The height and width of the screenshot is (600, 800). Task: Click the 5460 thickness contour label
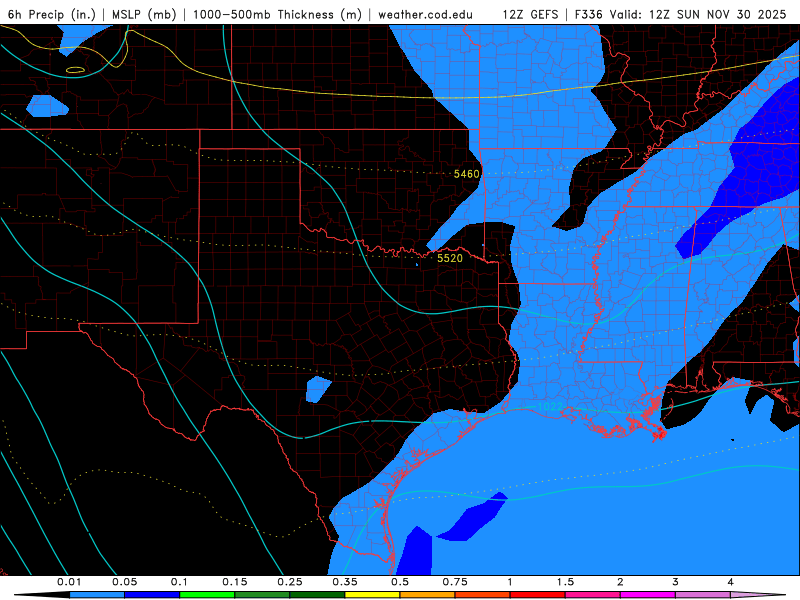pos(467,174)
